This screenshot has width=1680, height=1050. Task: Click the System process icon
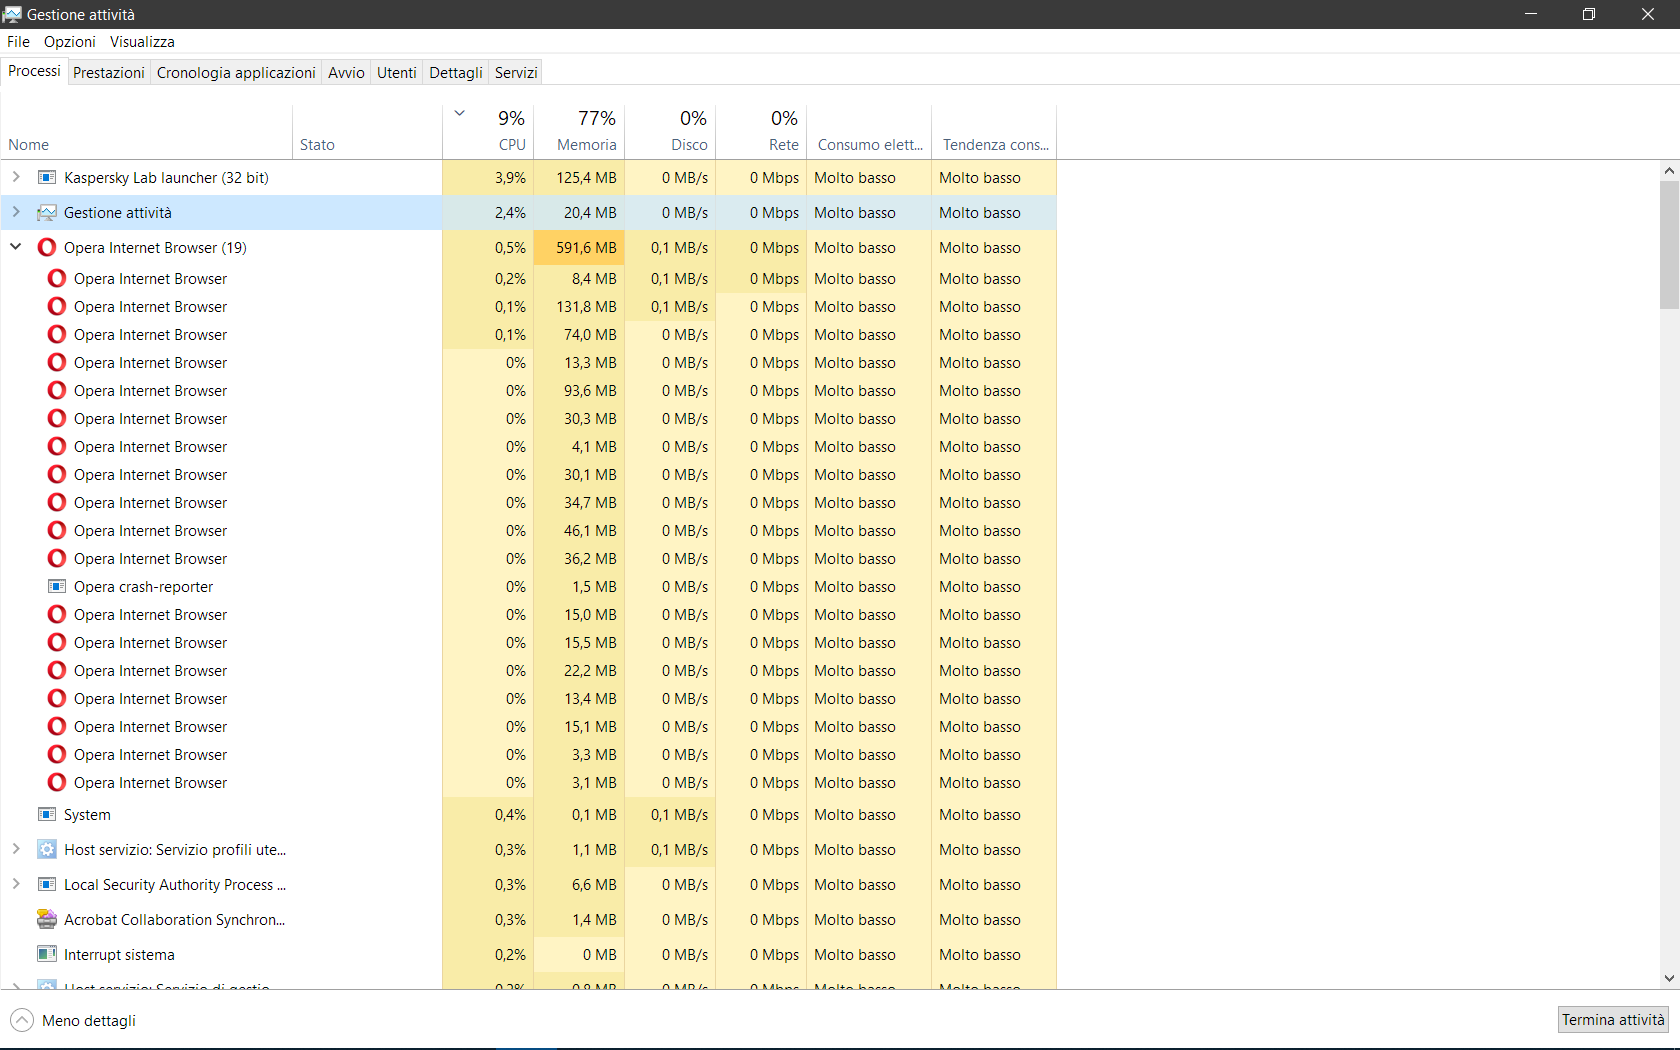(x=46, y=815)
